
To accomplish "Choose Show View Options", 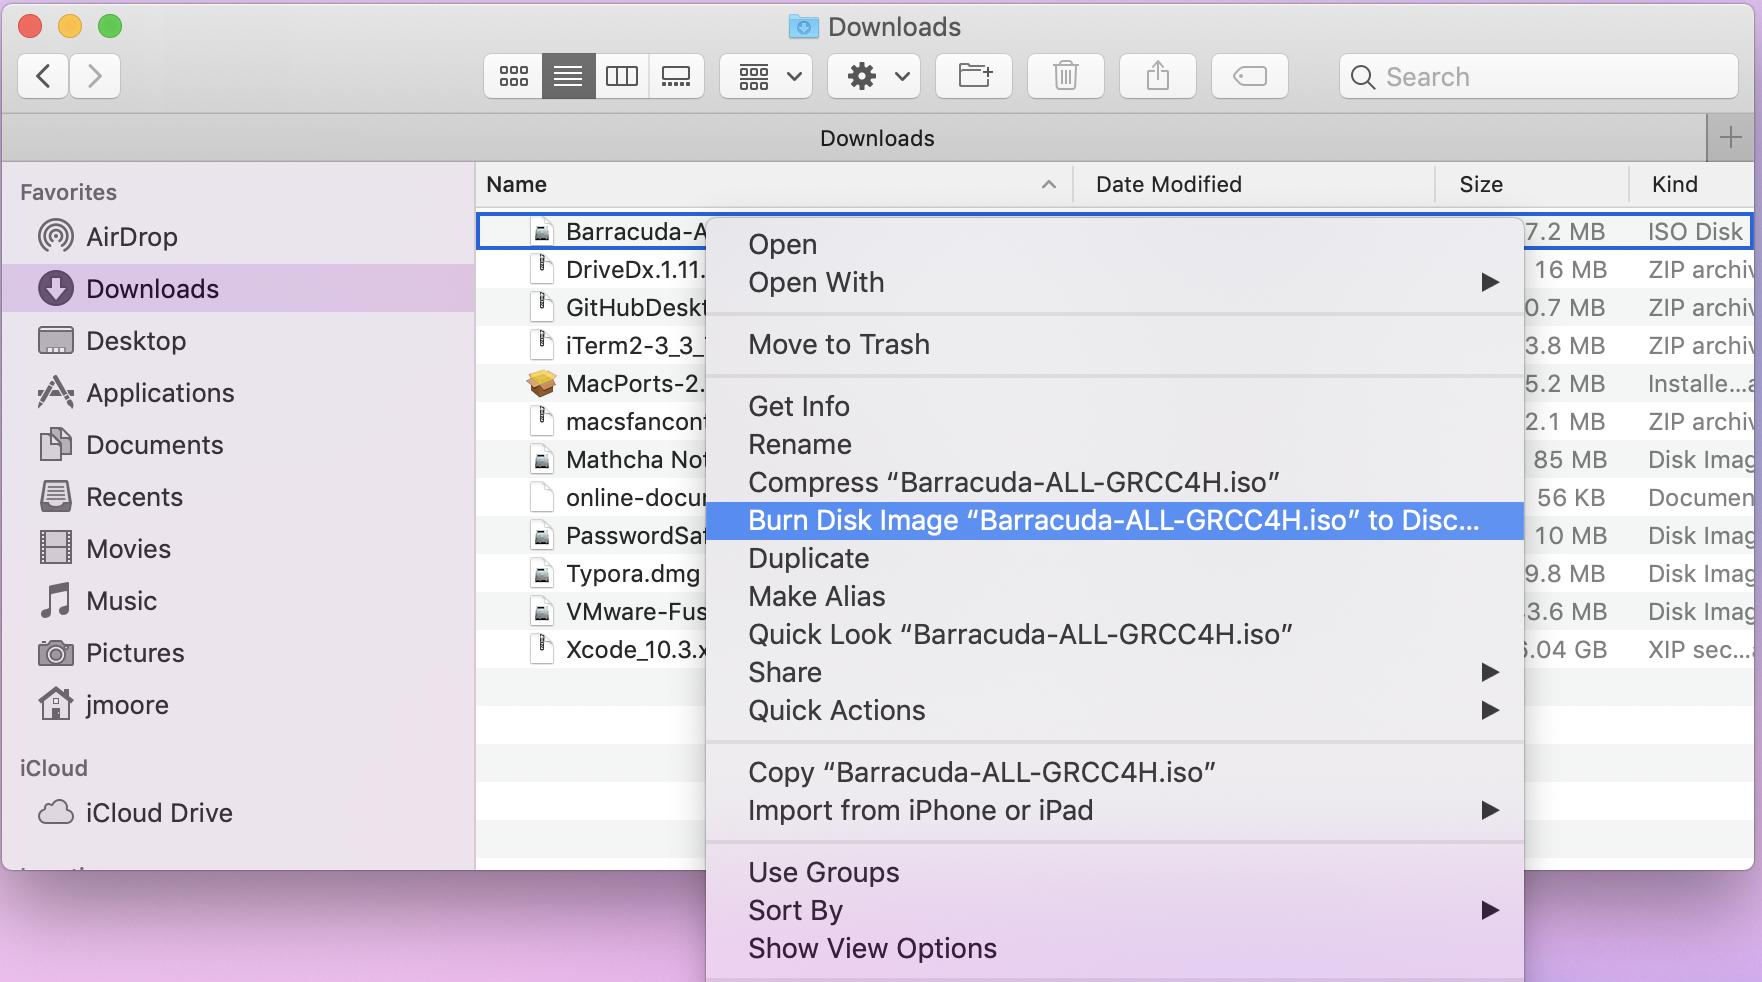I will pos(1114,949).
